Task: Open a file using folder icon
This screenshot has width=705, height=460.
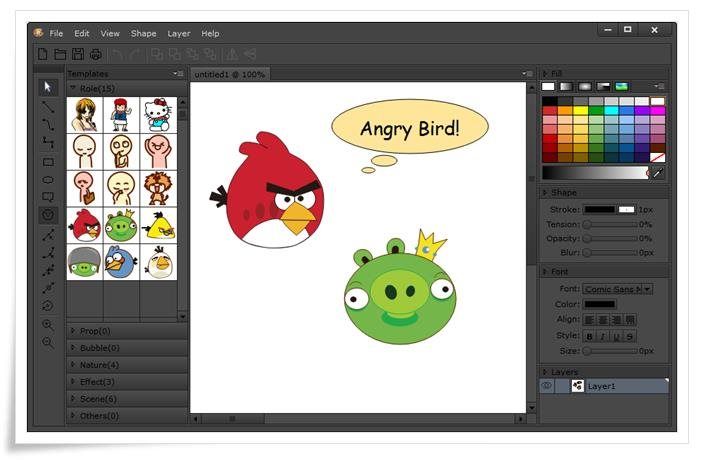Action: [x=60, y=54]
